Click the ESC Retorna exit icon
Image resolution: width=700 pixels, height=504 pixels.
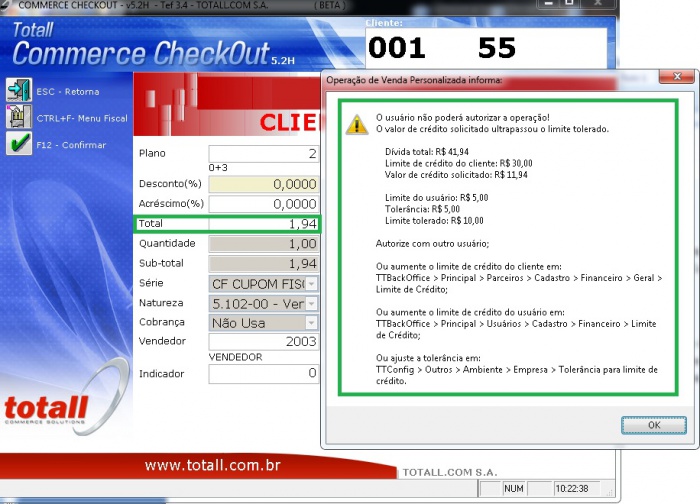(x=19, y=90)
